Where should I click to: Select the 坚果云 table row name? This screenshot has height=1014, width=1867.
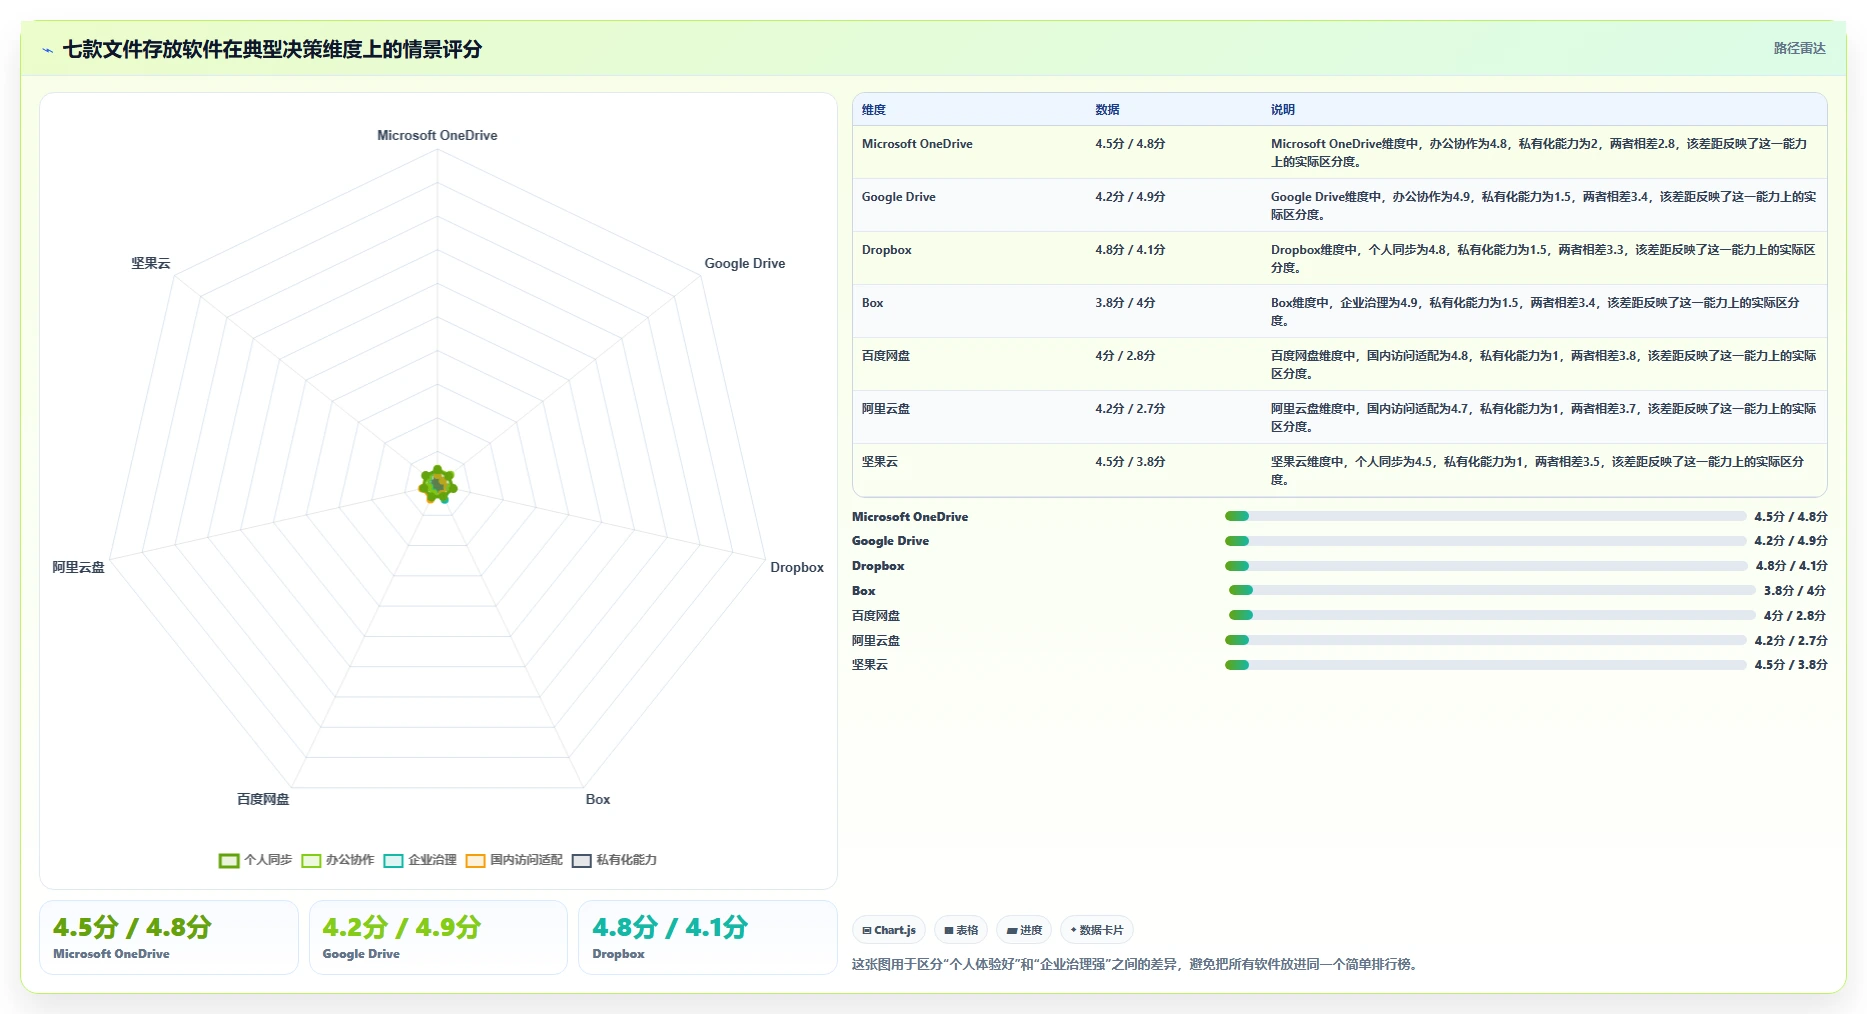880,462
